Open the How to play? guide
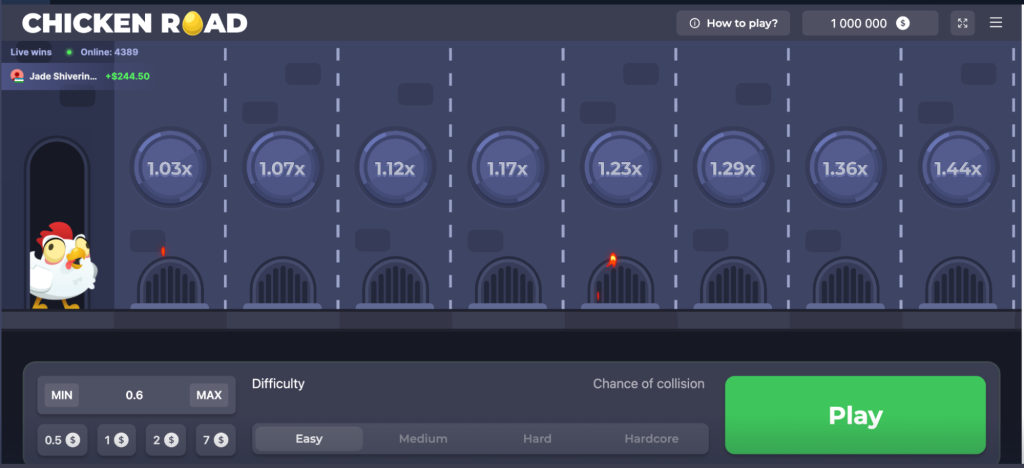This screenshot has height=468, width=1024. point(734,23)
